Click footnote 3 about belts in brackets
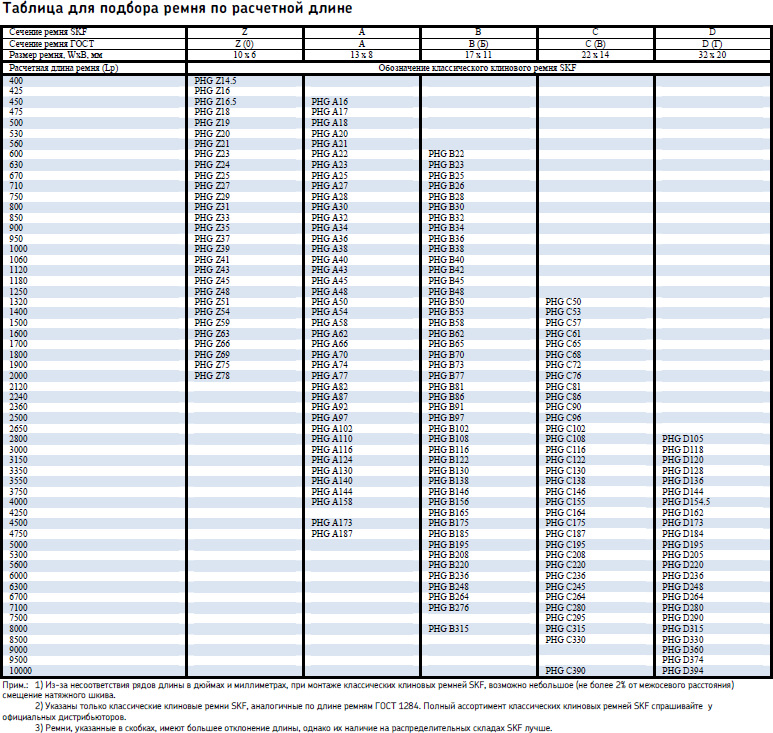773x733 pixels. [x=293, y=728]
